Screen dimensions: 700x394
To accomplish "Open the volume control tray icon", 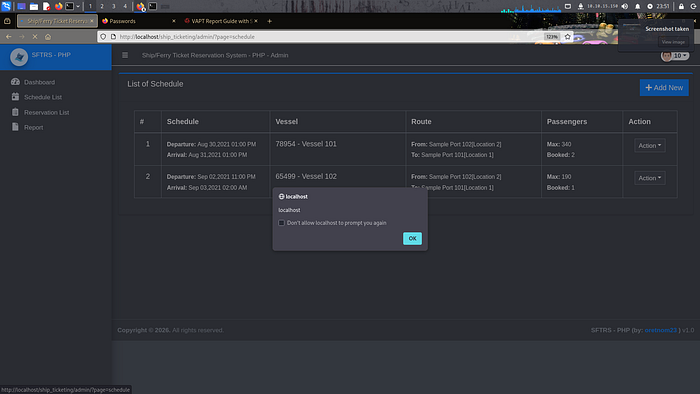I will [x=625, y=6].
